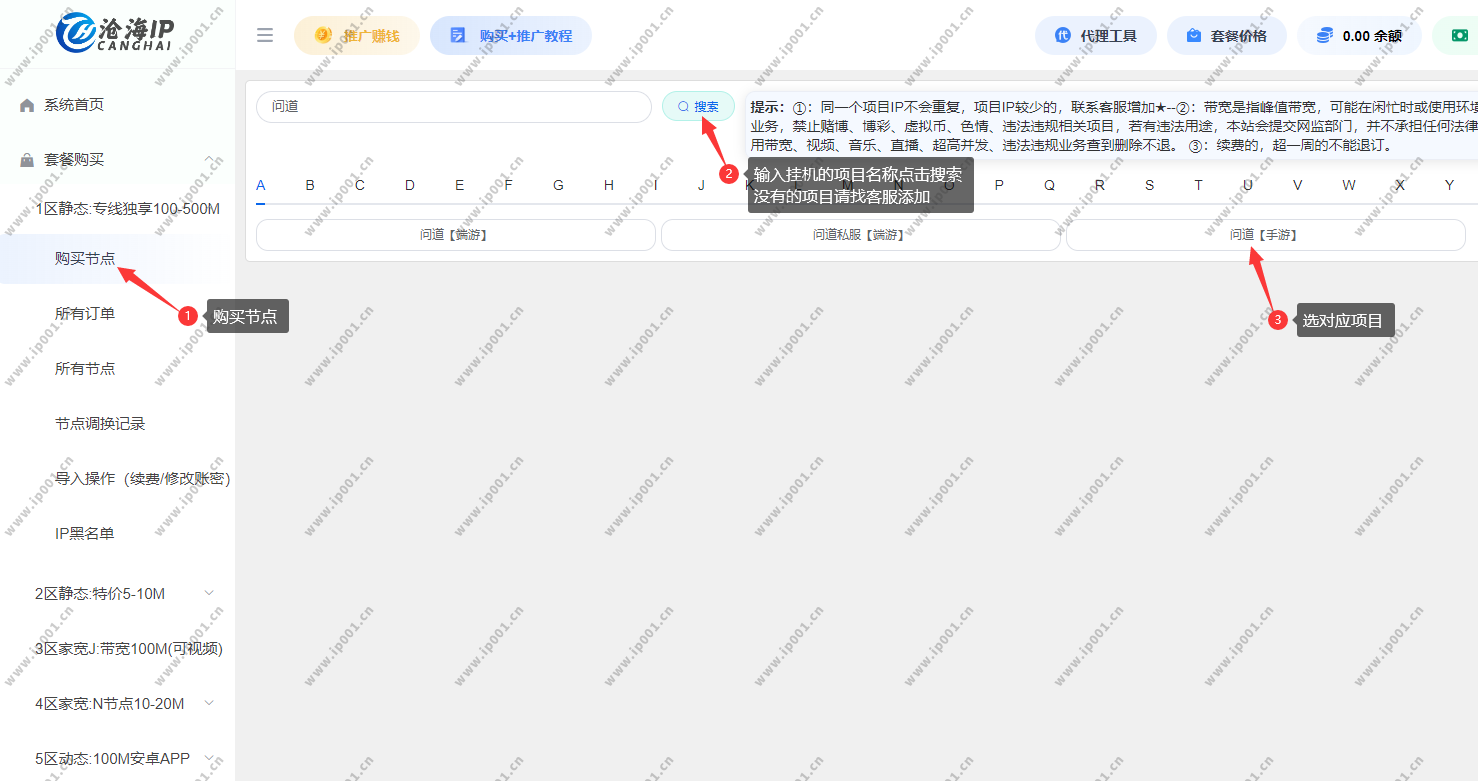
Task: Click the home icon beside 系统首页
Action: pyautogui.click(x=27, y=106)
